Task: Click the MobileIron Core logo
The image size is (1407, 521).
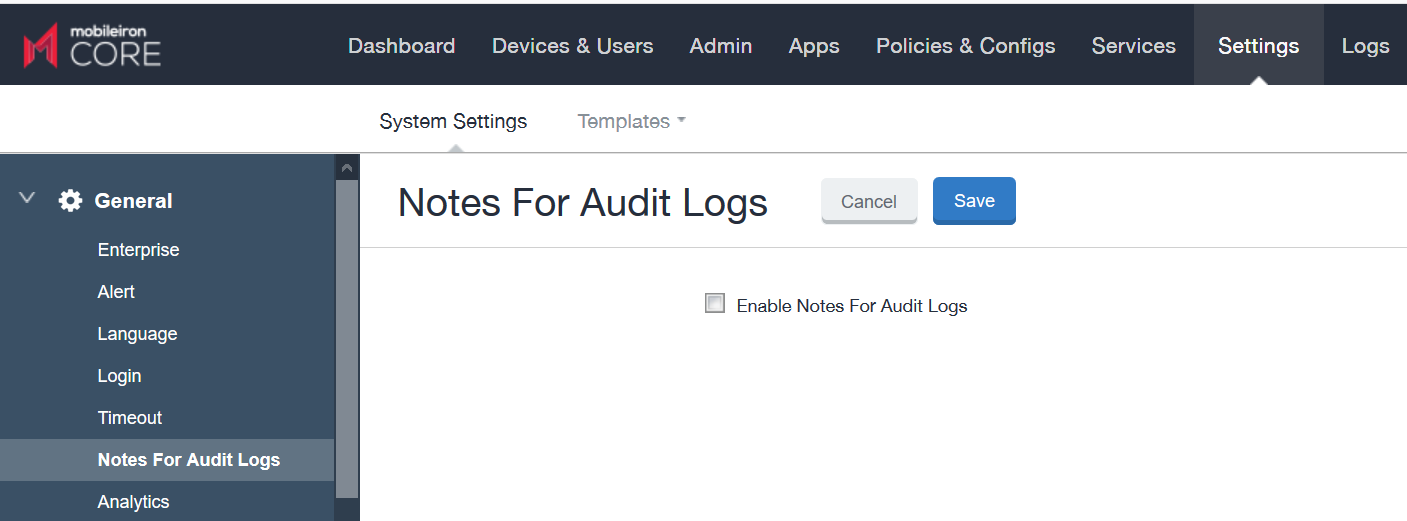Action: 92,46
